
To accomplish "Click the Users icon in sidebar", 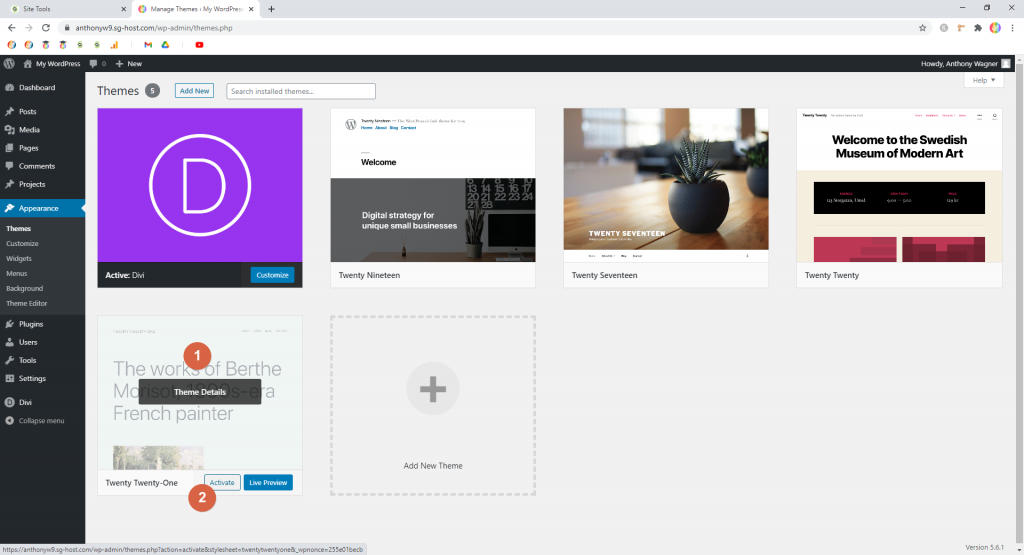I will tap(10, 342).
